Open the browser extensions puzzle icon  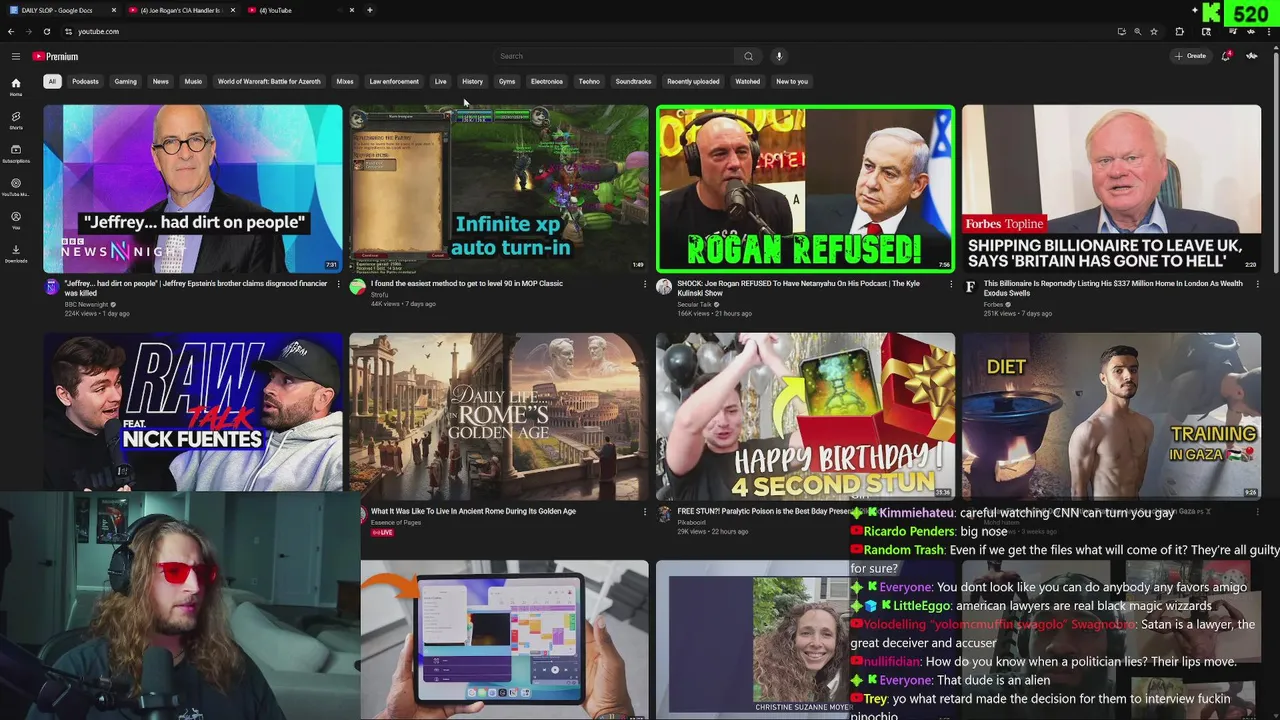[1180, 31]
